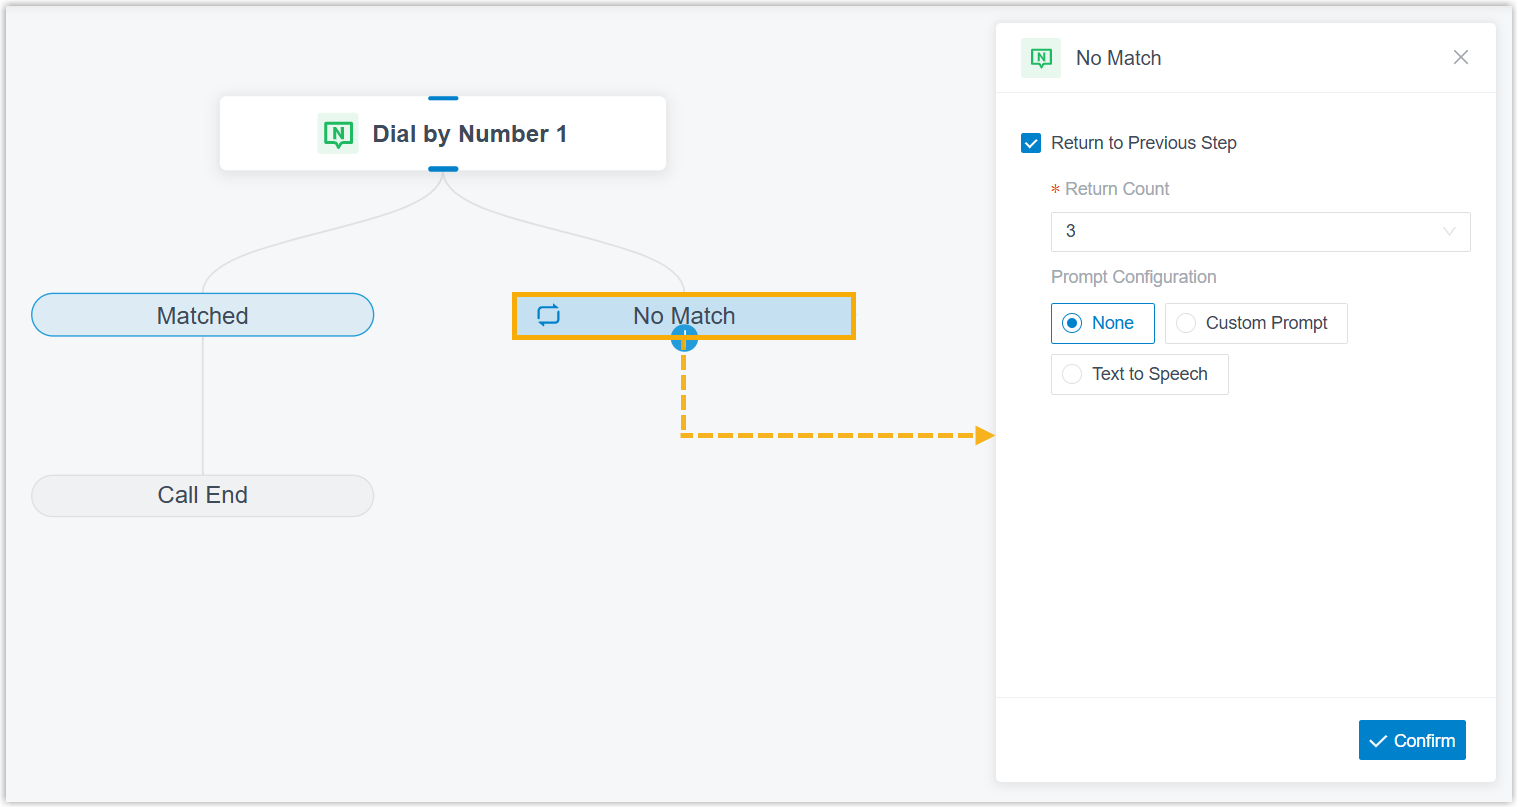Click the blue plus connector under No Match

(684, 338)
